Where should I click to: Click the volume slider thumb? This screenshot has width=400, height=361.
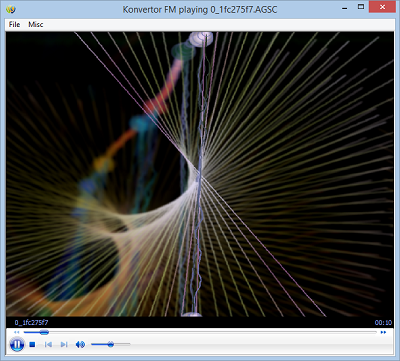[111, 344]
